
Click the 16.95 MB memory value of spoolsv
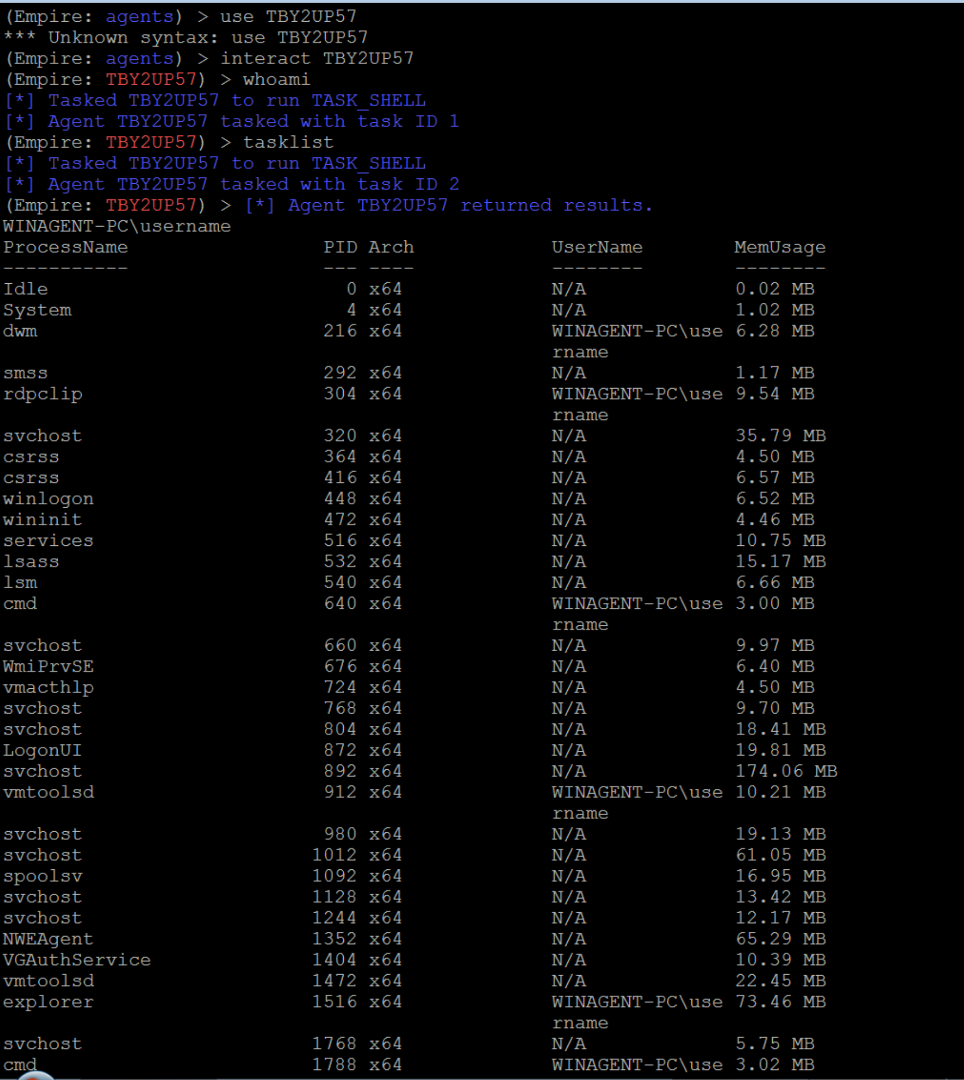(780, 876)
